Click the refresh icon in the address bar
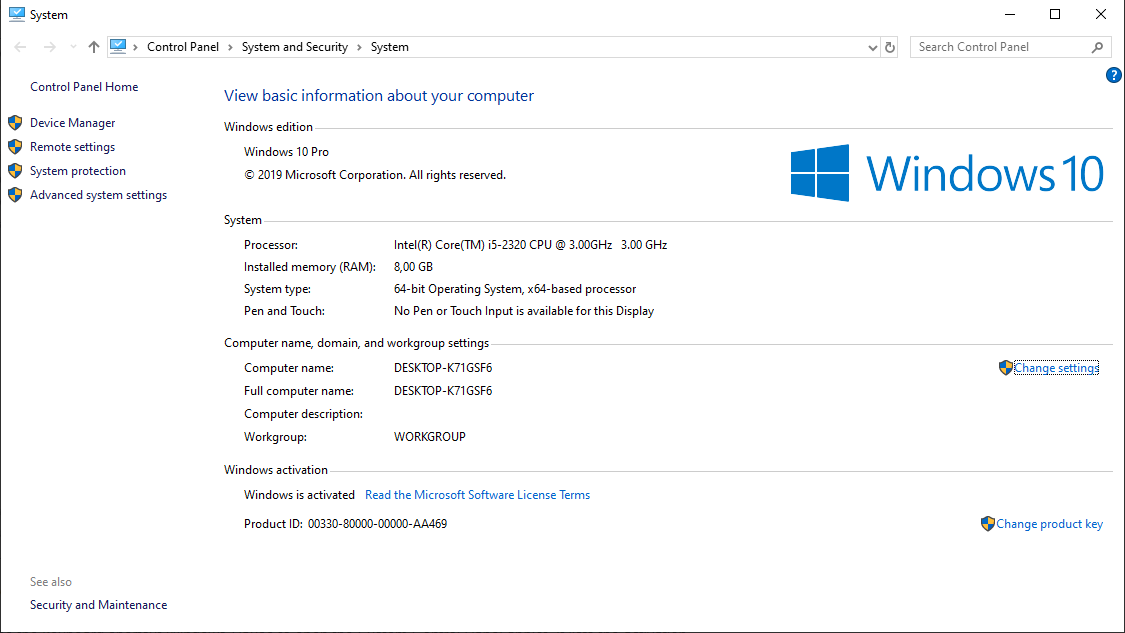The image size is (1125, 633). (x=889, y=46)
